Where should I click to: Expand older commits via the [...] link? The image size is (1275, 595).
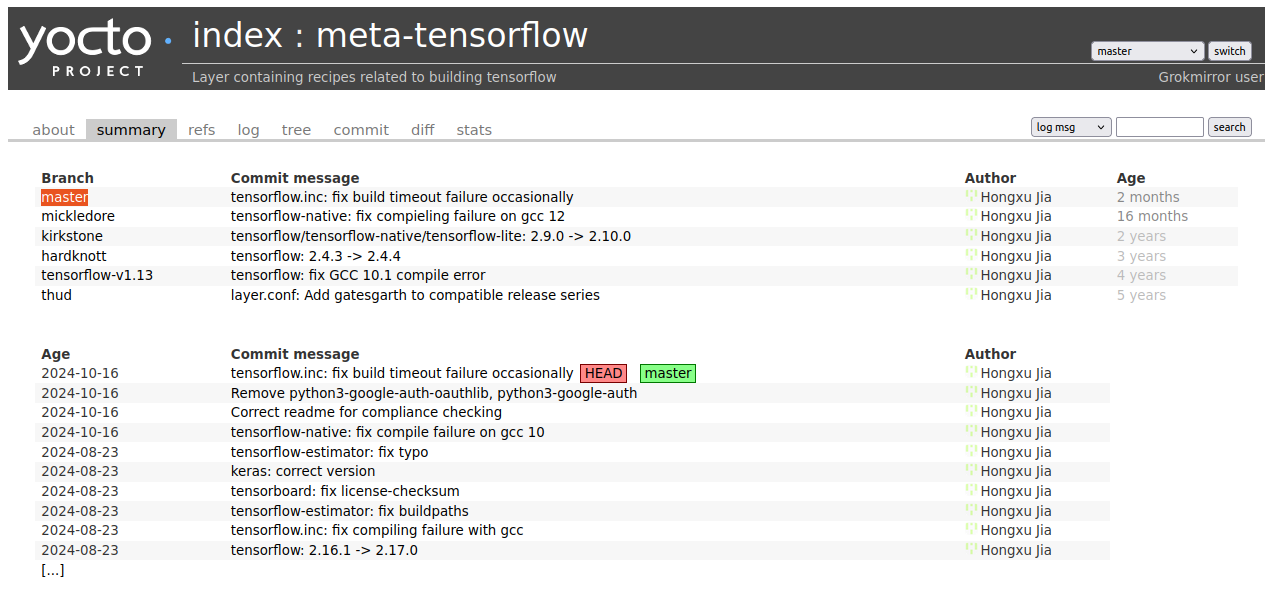point(51,569)
